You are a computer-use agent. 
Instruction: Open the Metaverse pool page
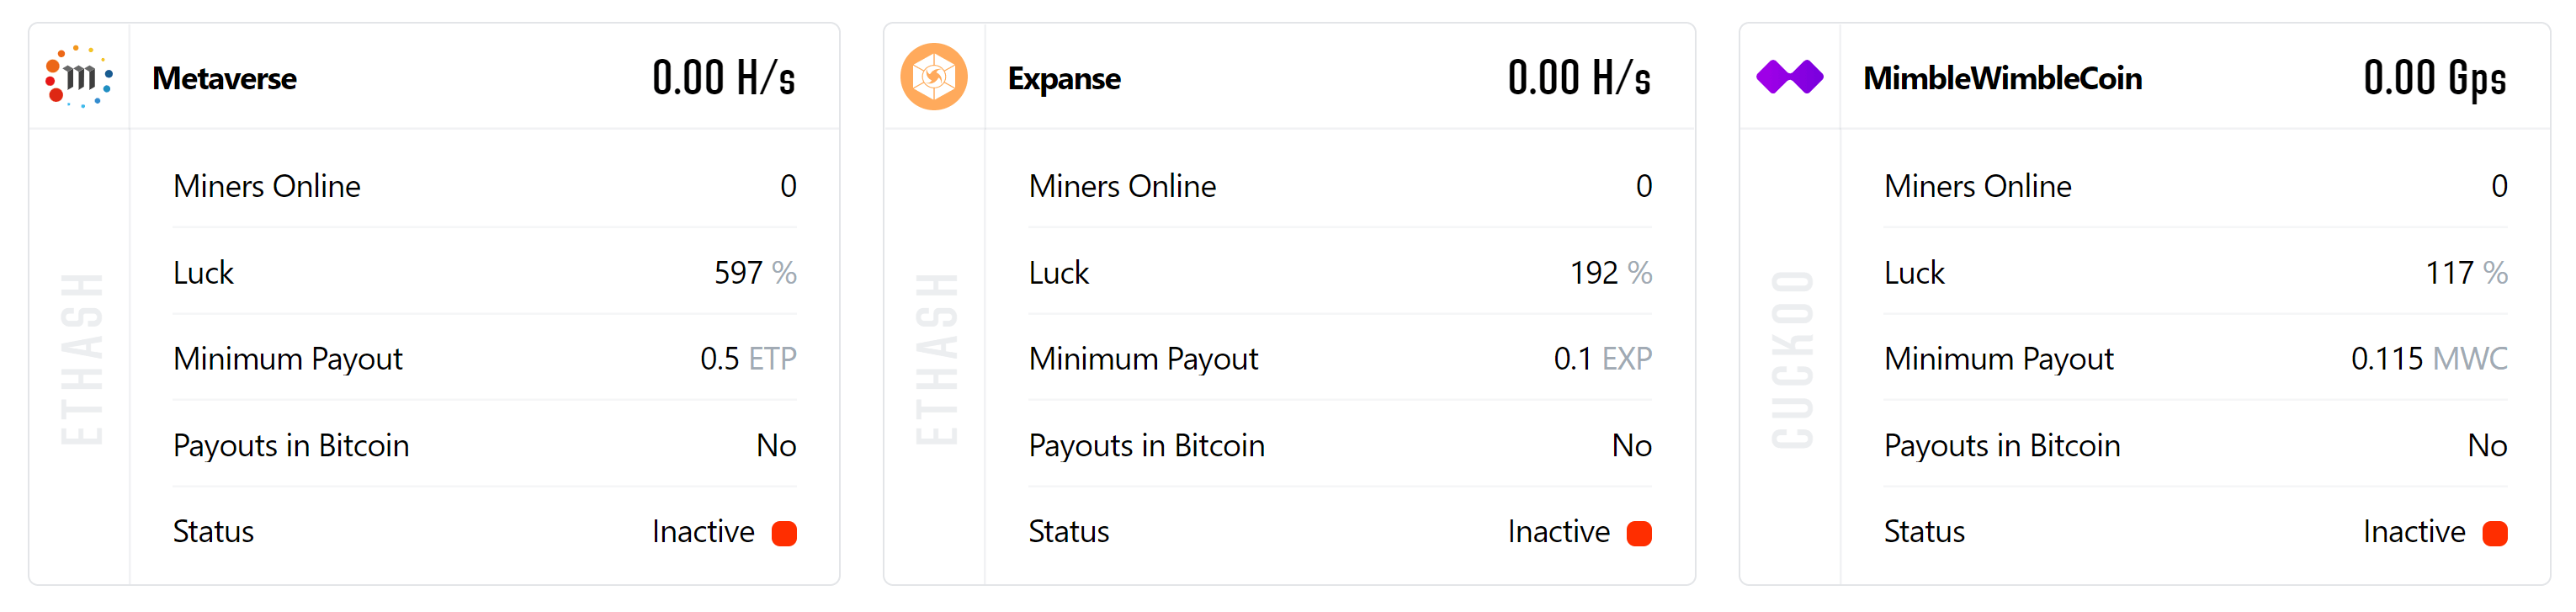tap(224, 79)
